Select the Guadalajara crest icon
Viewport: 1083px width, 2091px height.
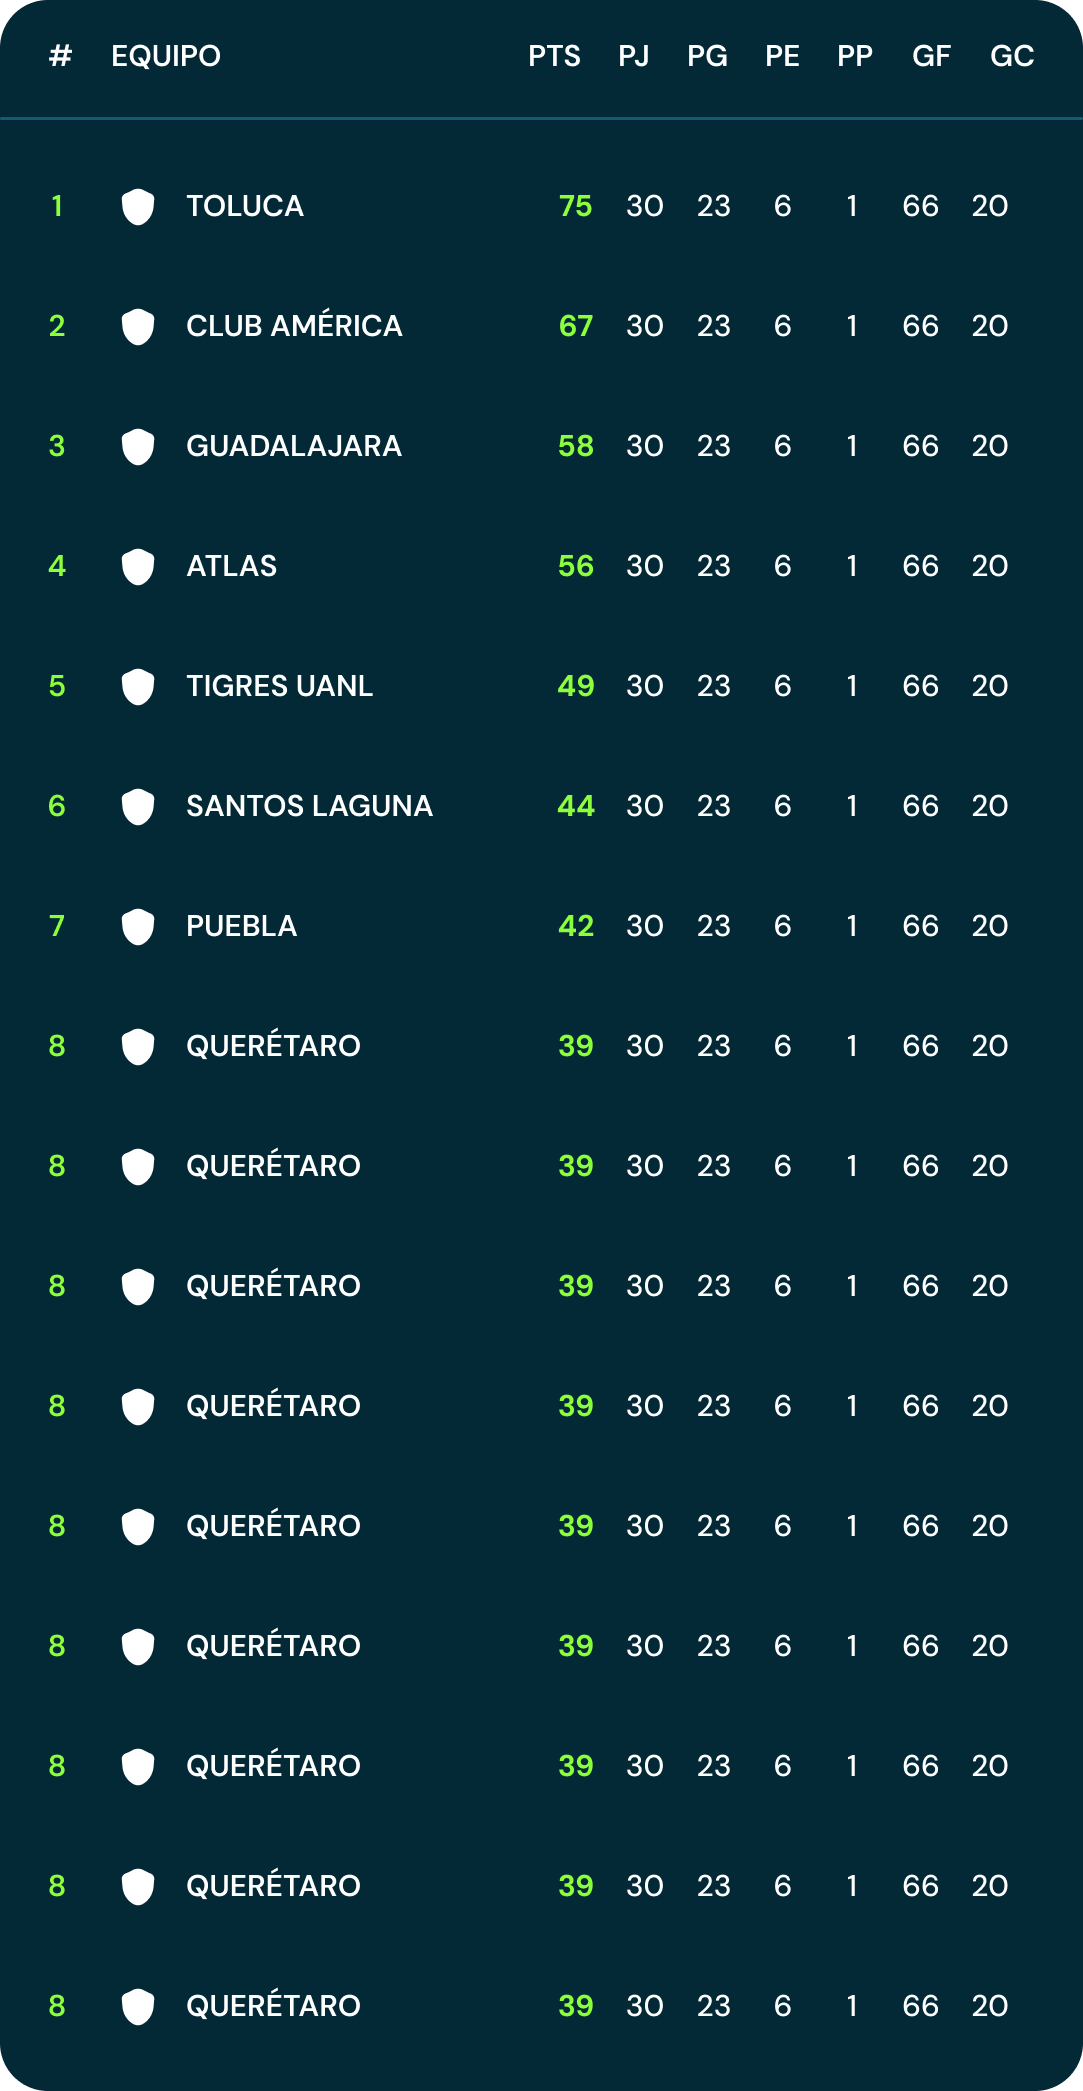point(138,447)
